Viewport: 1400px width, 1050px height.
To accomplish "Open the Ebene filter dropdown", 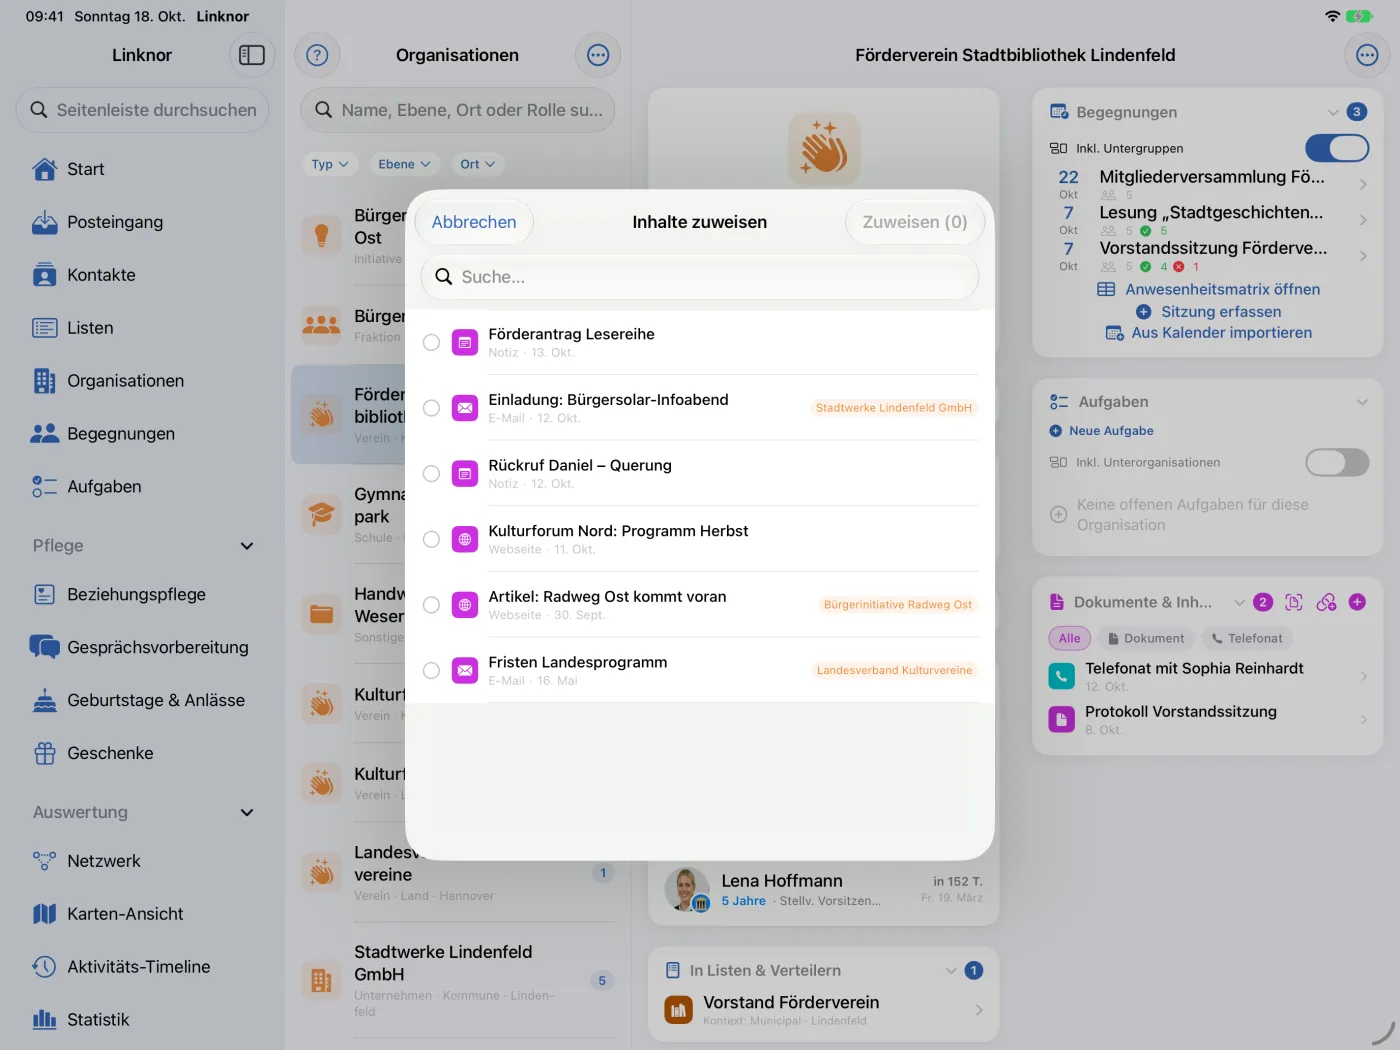I will point(404,164).
